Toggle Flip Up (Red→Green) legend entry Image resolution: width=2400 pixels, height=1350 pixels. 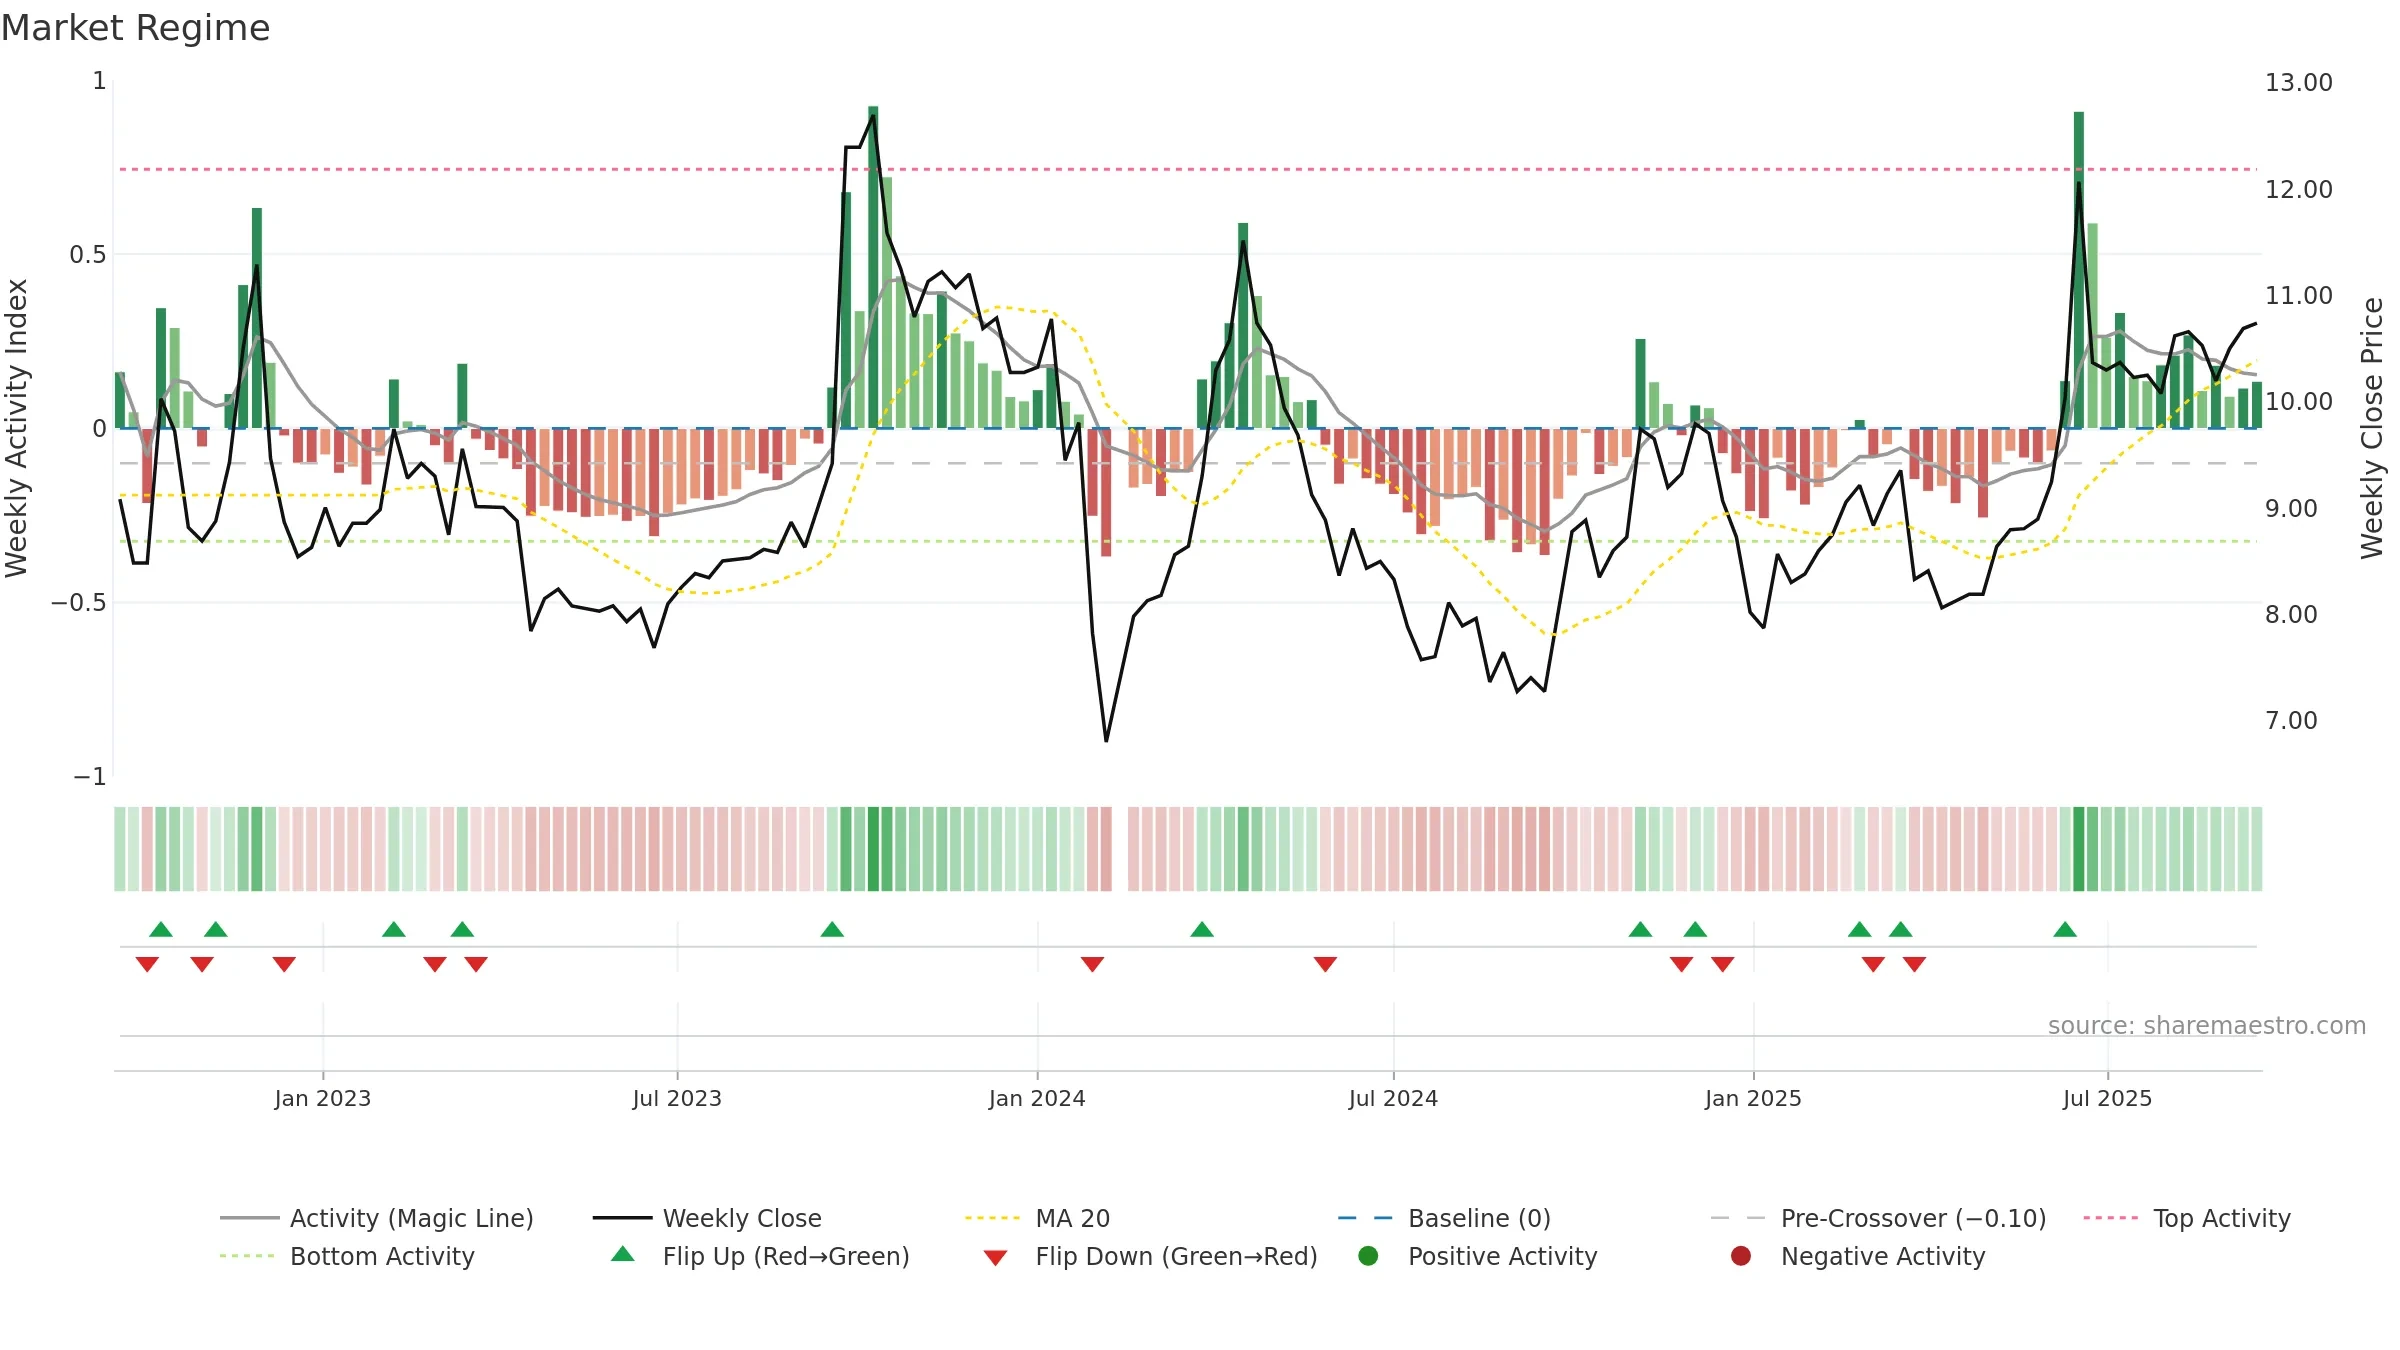pyautogui.click(x=760, y=1256)
